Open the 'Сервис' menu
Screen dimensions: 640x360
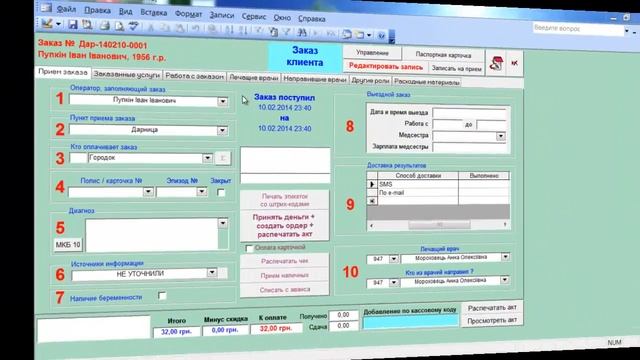point(253,16)
